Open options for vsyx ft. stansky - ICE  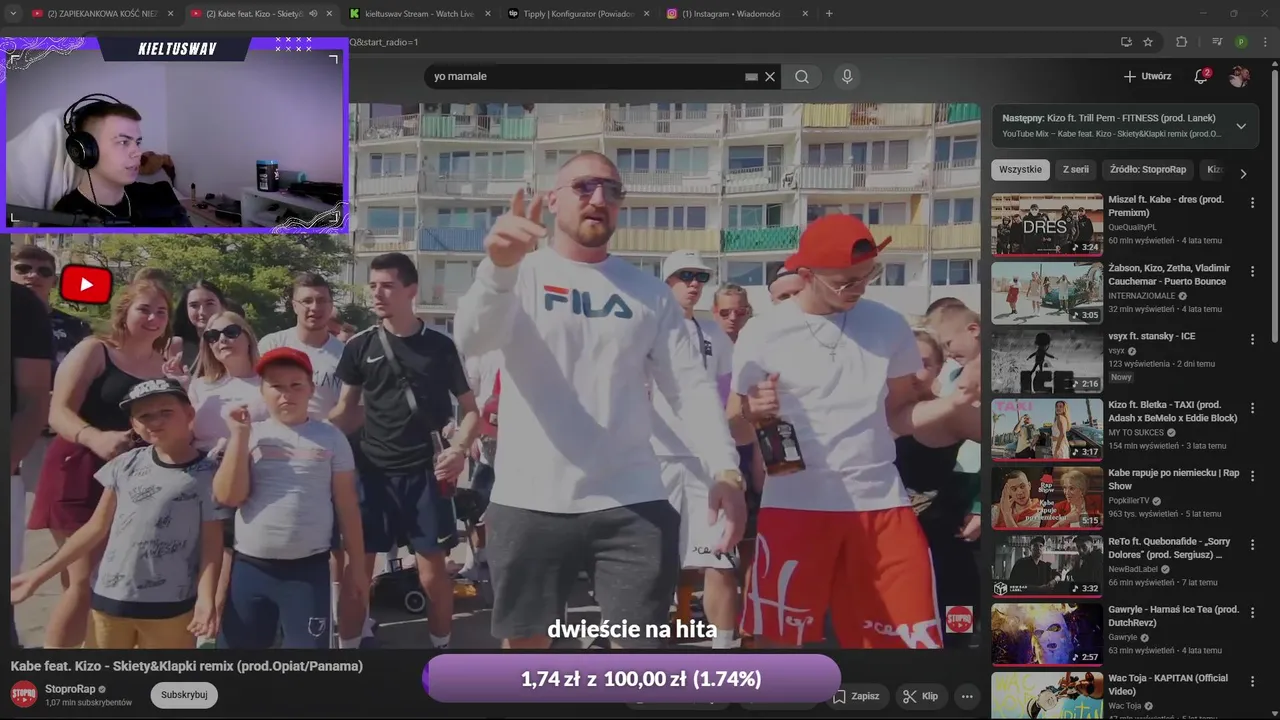point(1252,340)
